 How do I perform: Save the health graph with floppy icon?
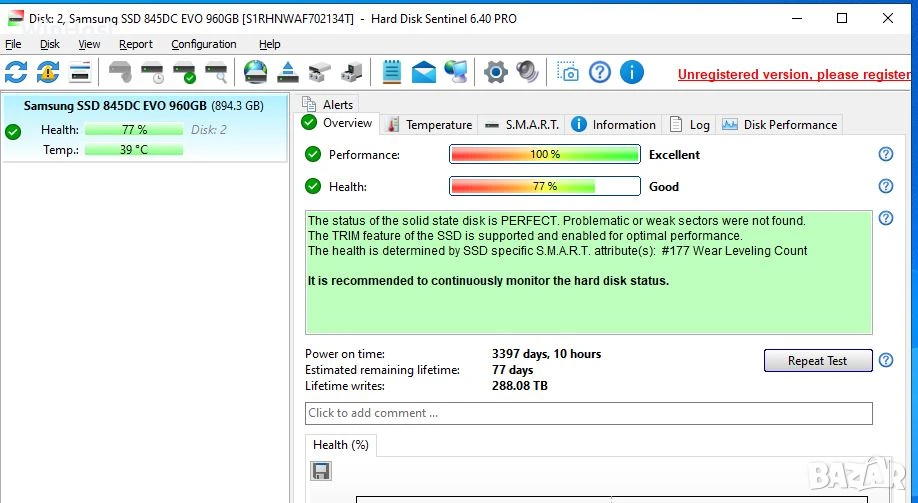pyautogui.click(x=321, y=471)
